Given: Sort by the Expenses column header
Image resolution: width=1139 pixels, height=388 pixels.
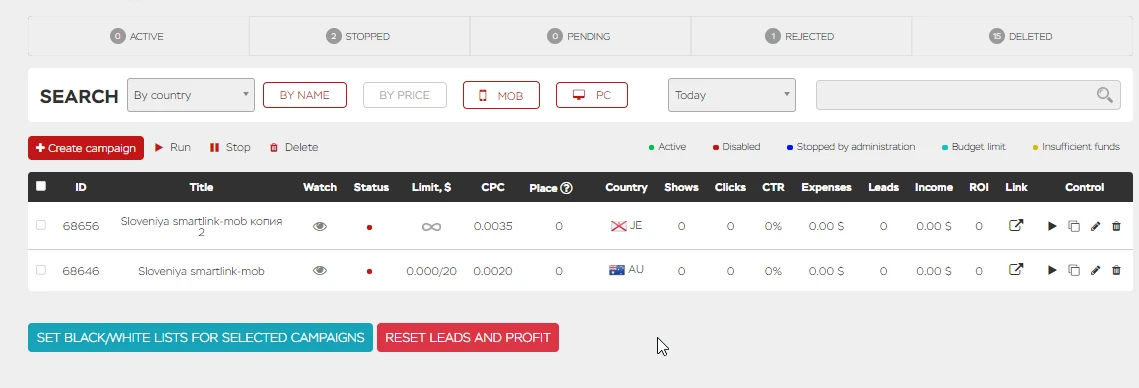Looking at the screenshot, I should pos(827,187).
